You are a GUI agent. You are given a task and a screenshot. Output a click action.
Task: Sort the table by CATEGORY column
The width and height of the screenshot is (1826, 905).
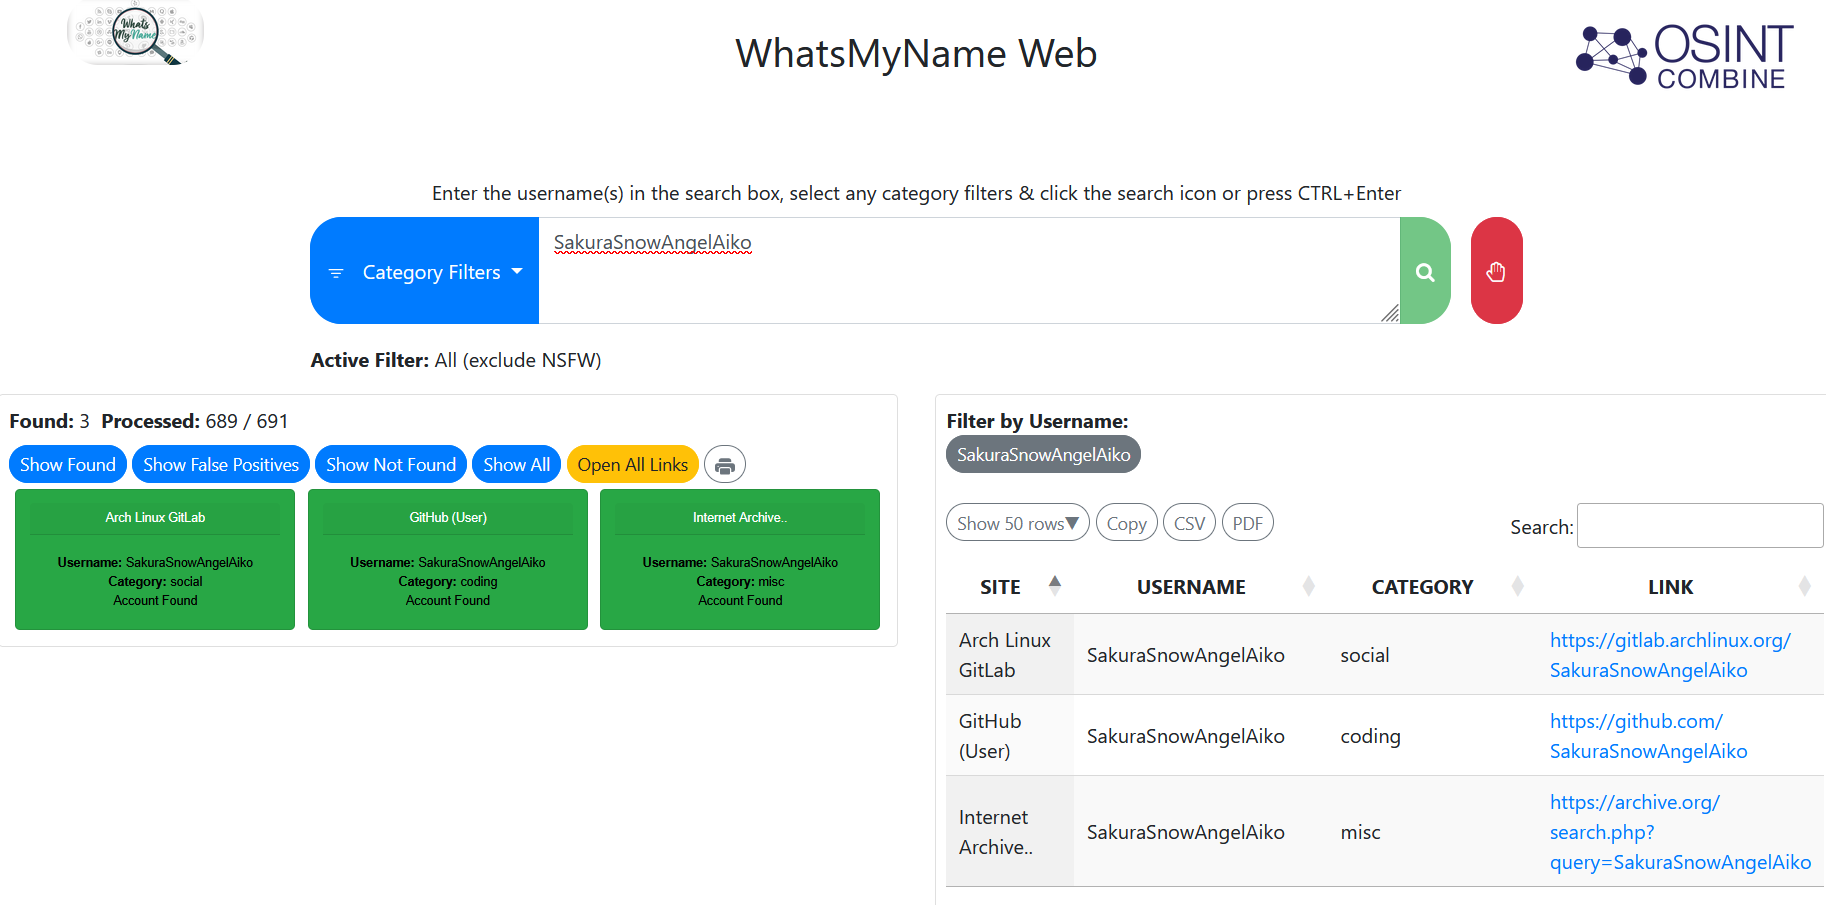1432,587
